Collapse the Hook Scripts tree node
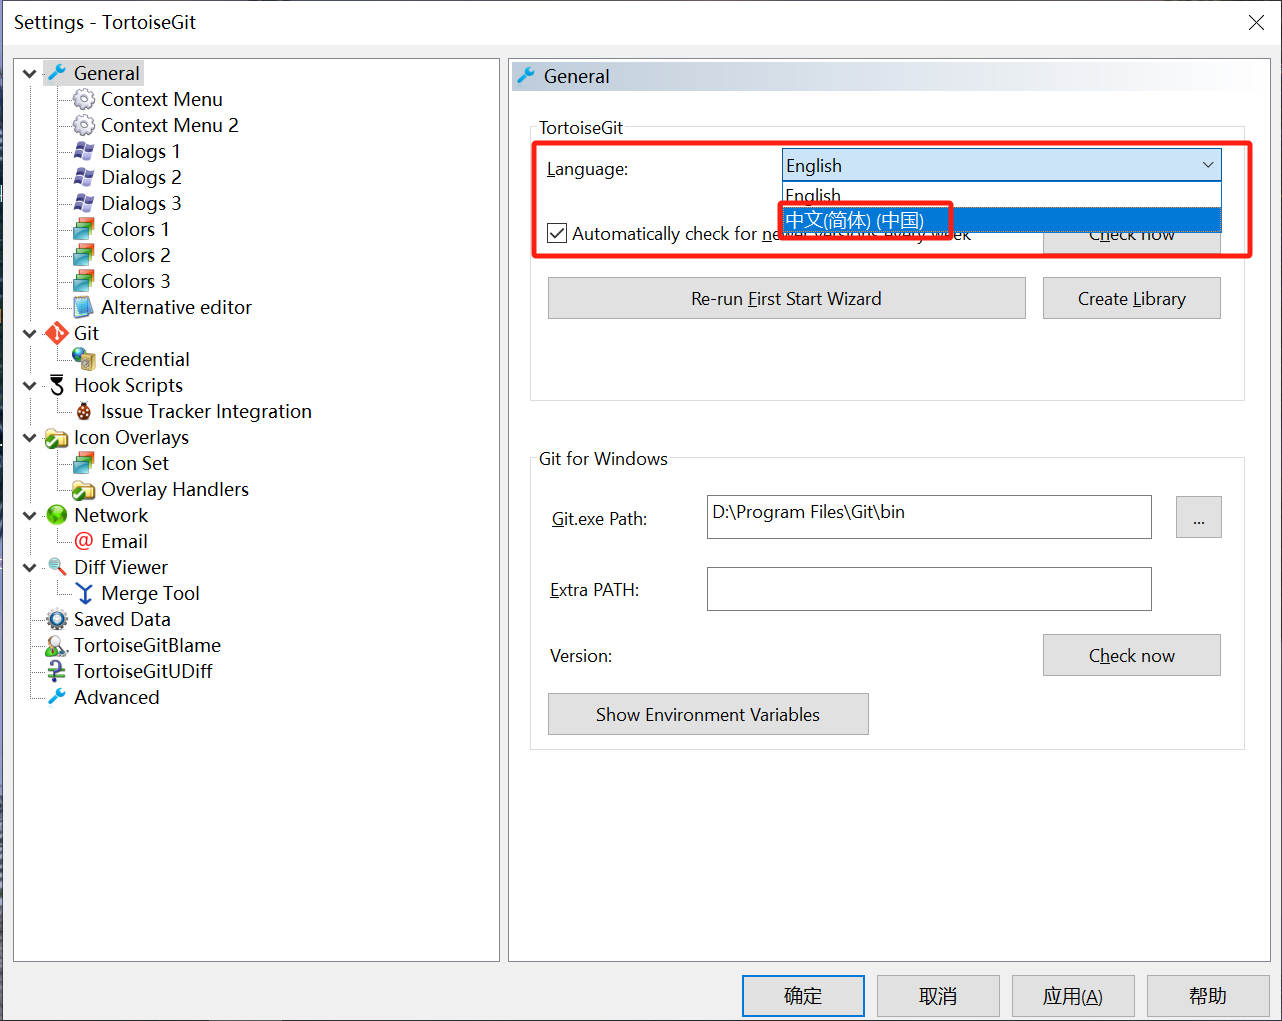Viewport: 1282px width, 1021px height. [x=30, y=385]
